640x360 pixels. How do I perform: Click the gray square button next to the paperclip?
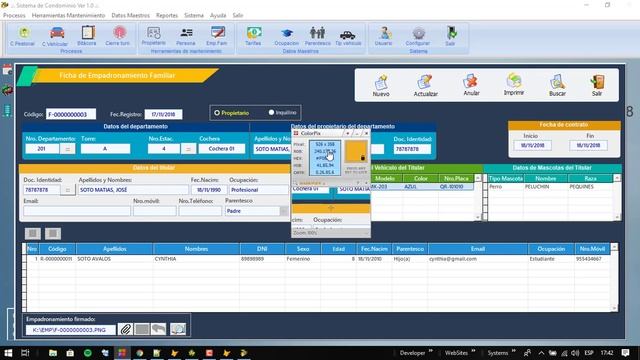tap(142, 329)
